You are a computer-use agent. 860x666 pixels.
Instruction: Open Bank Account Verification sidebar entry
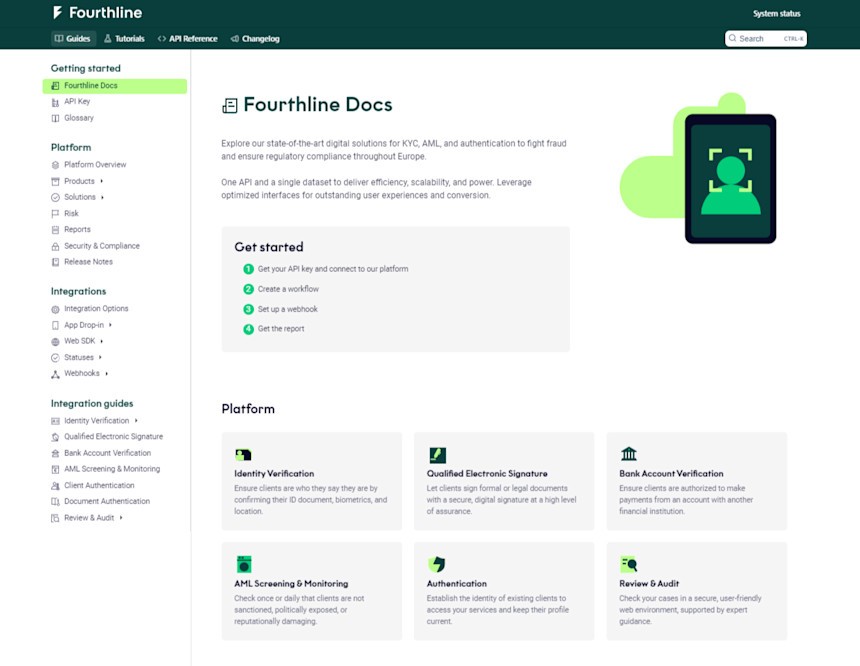pos(108,453)
